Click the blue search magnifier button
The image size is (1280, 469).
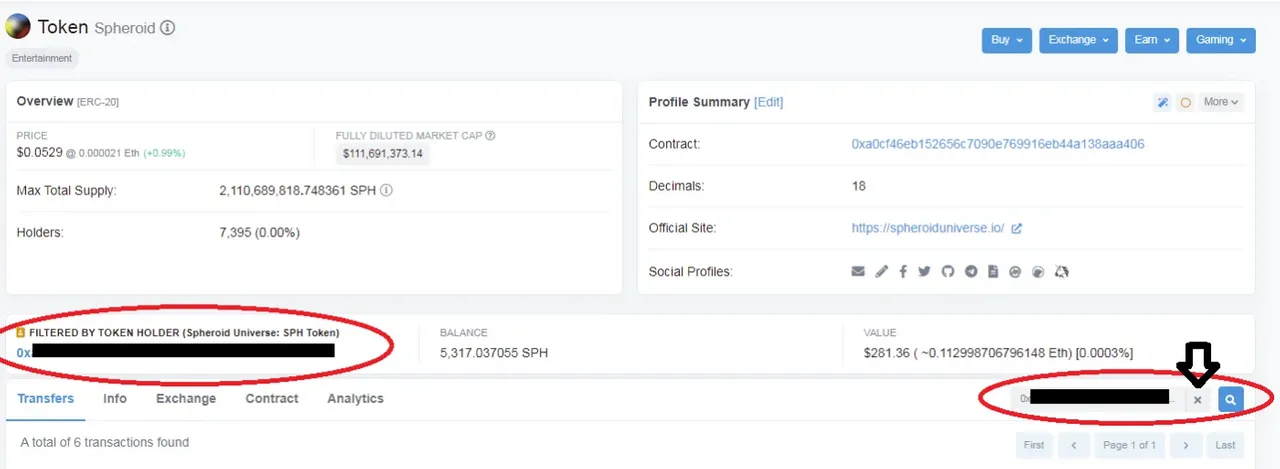pos(1231,399)
